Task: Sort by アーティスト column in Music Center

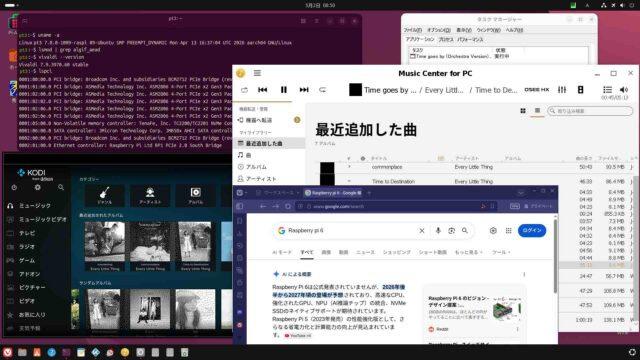Action: [x=467, y=158]
